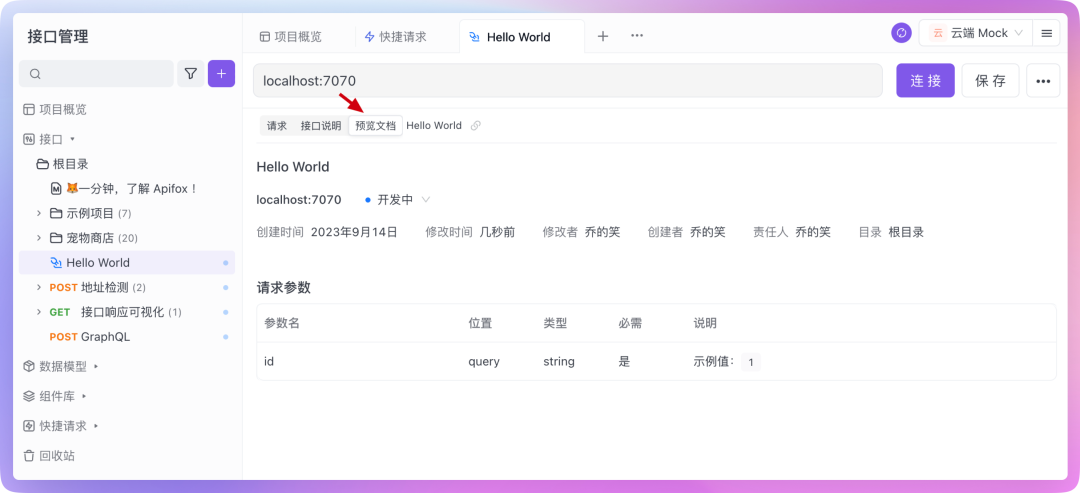The width and height of the screenshot is (1080, 493).
Task: Click the 接口管理 title
Action: click(x=58, y=36)
